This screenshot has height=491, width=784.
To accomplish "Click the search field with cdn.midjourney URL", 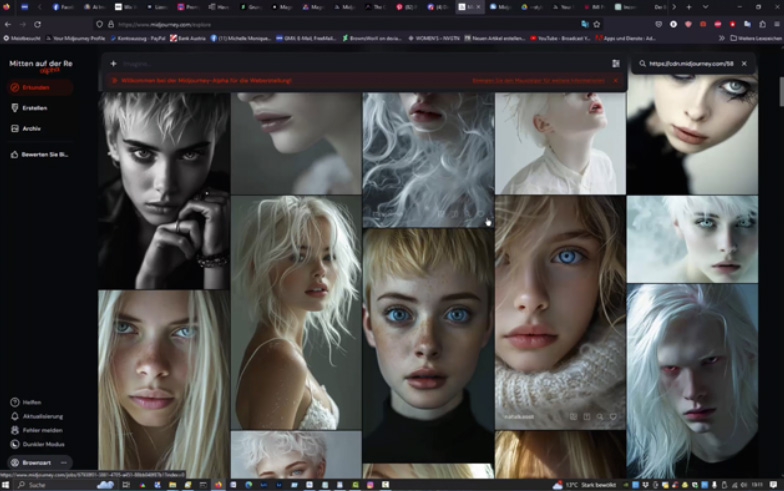I will (692, 63).
